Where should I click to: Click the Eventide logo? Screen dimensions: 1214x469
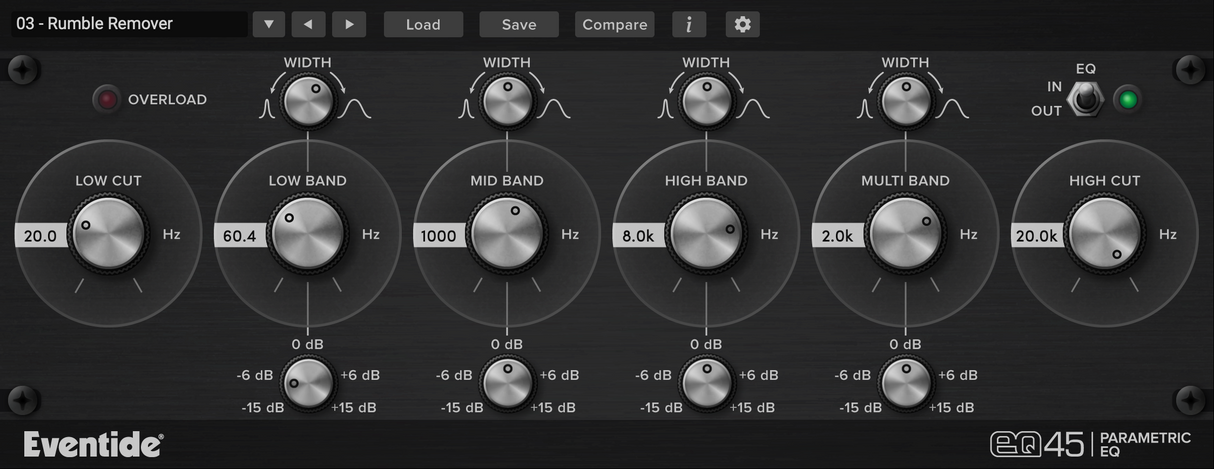coord(93,445)
